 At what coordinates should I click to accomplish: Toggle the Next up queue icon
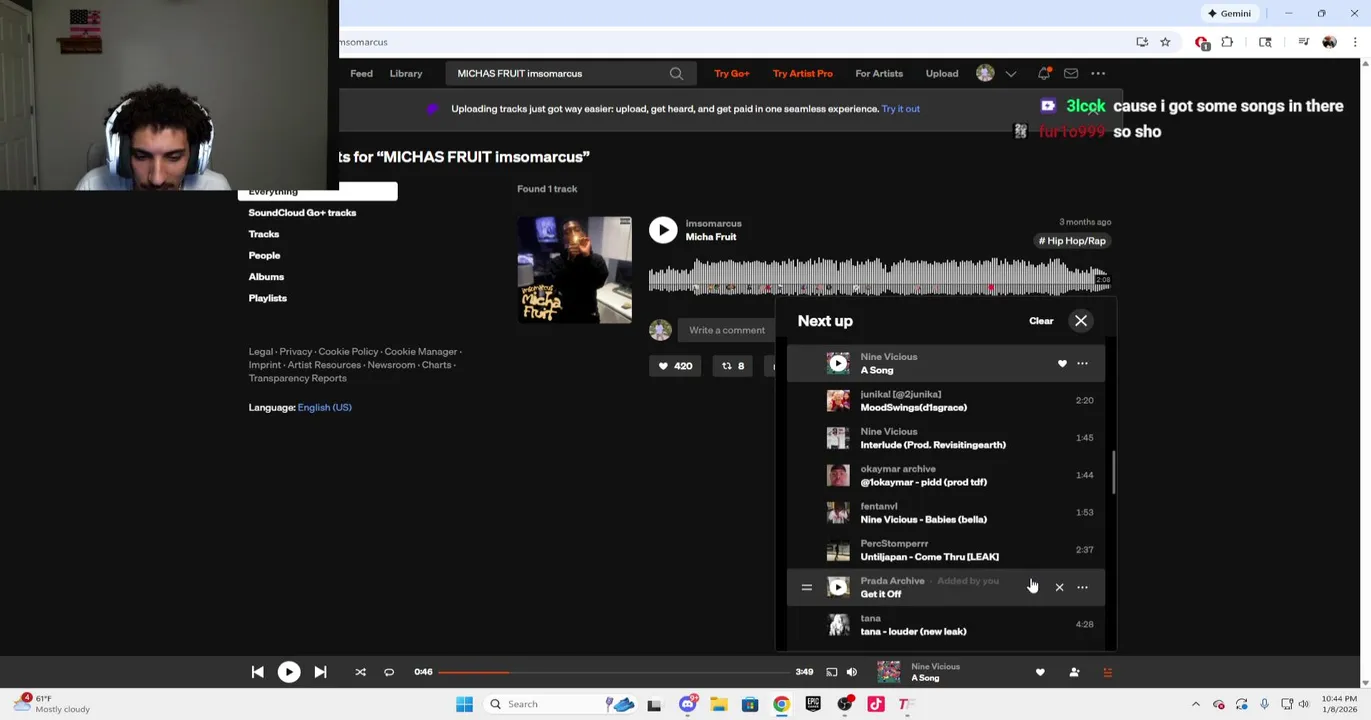(x=1107, y=672)
